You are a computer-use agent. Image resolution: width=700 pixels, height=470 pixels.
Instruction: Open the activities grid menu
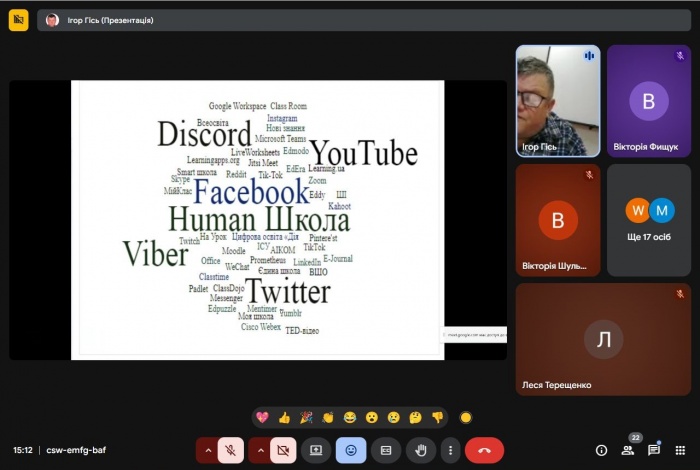pos(680,450)
